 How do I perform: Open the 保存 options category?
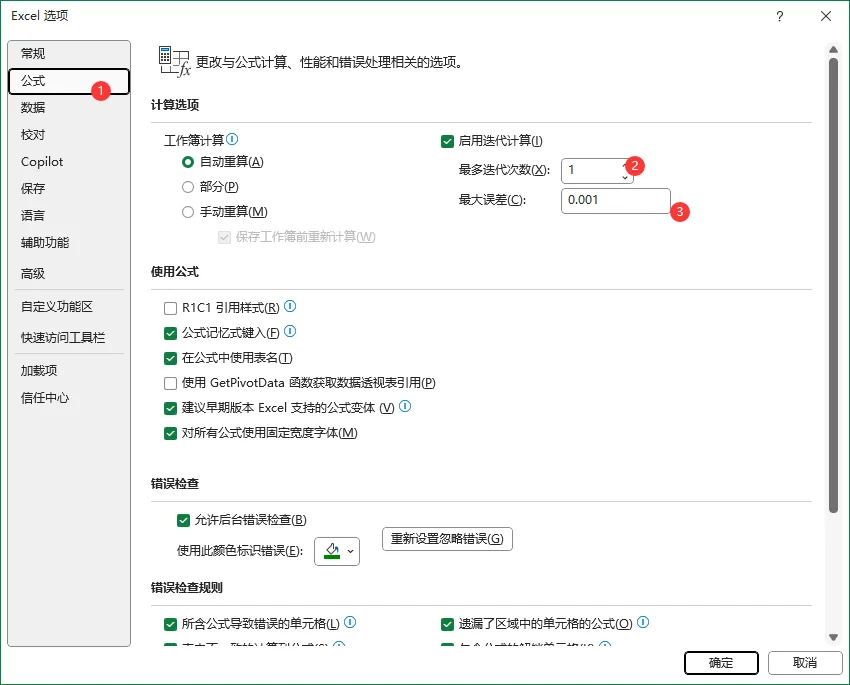point(69,189)
